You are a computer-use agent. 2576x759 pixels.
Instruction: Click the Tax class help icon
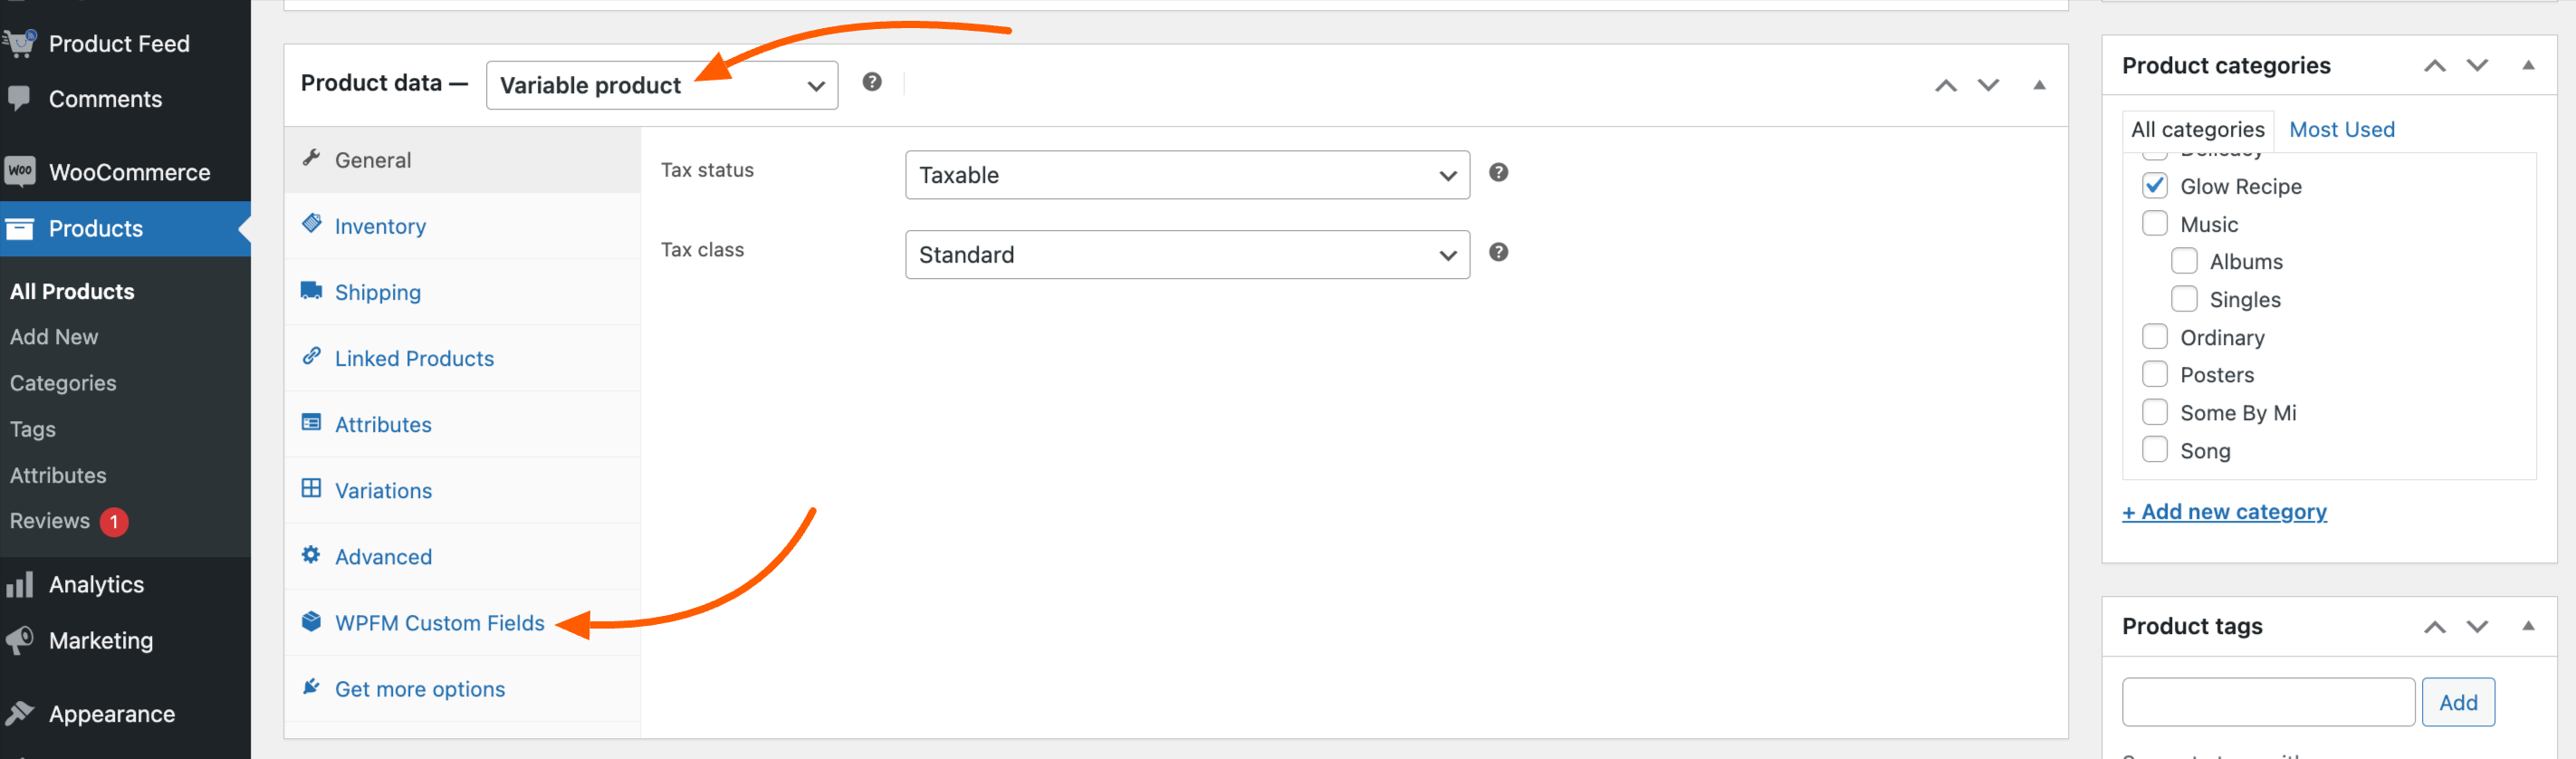click(1498, 252)
